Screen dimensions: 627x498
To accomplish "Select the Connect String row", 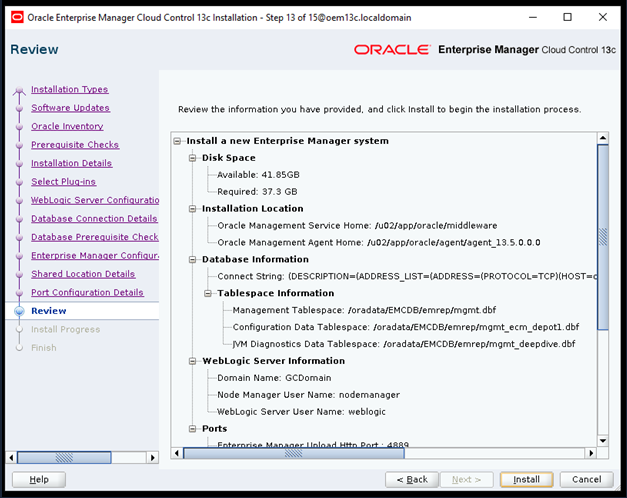I will pyautogui.click(x=407, y=276).
